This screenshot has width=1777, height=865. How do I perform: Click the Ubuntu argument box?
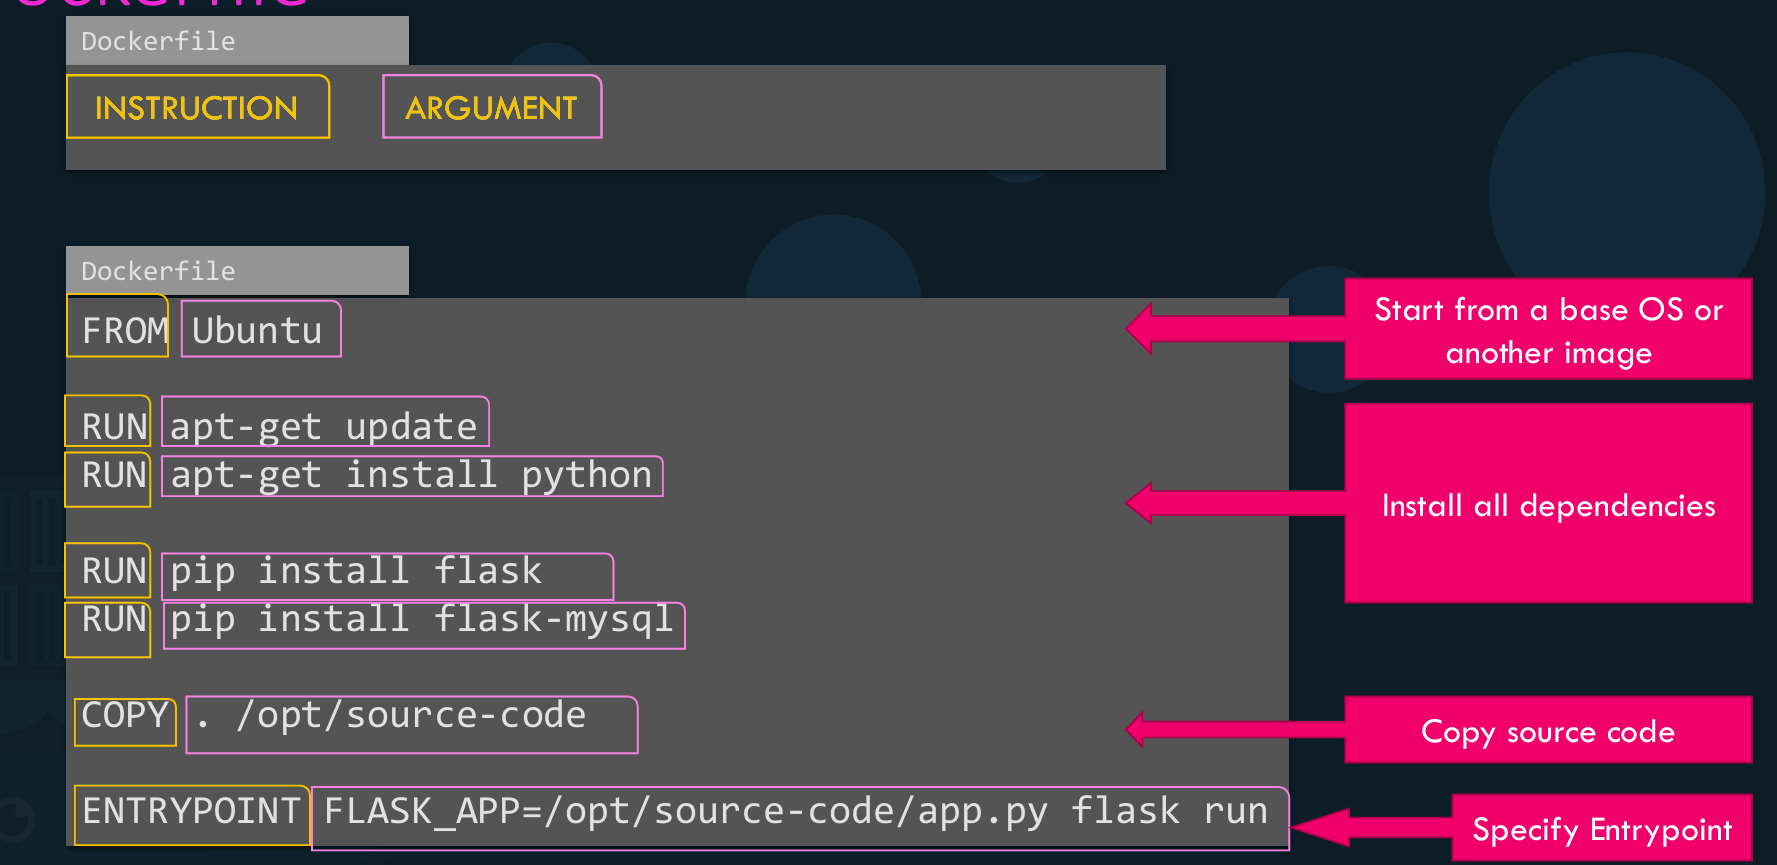[260, 329]
